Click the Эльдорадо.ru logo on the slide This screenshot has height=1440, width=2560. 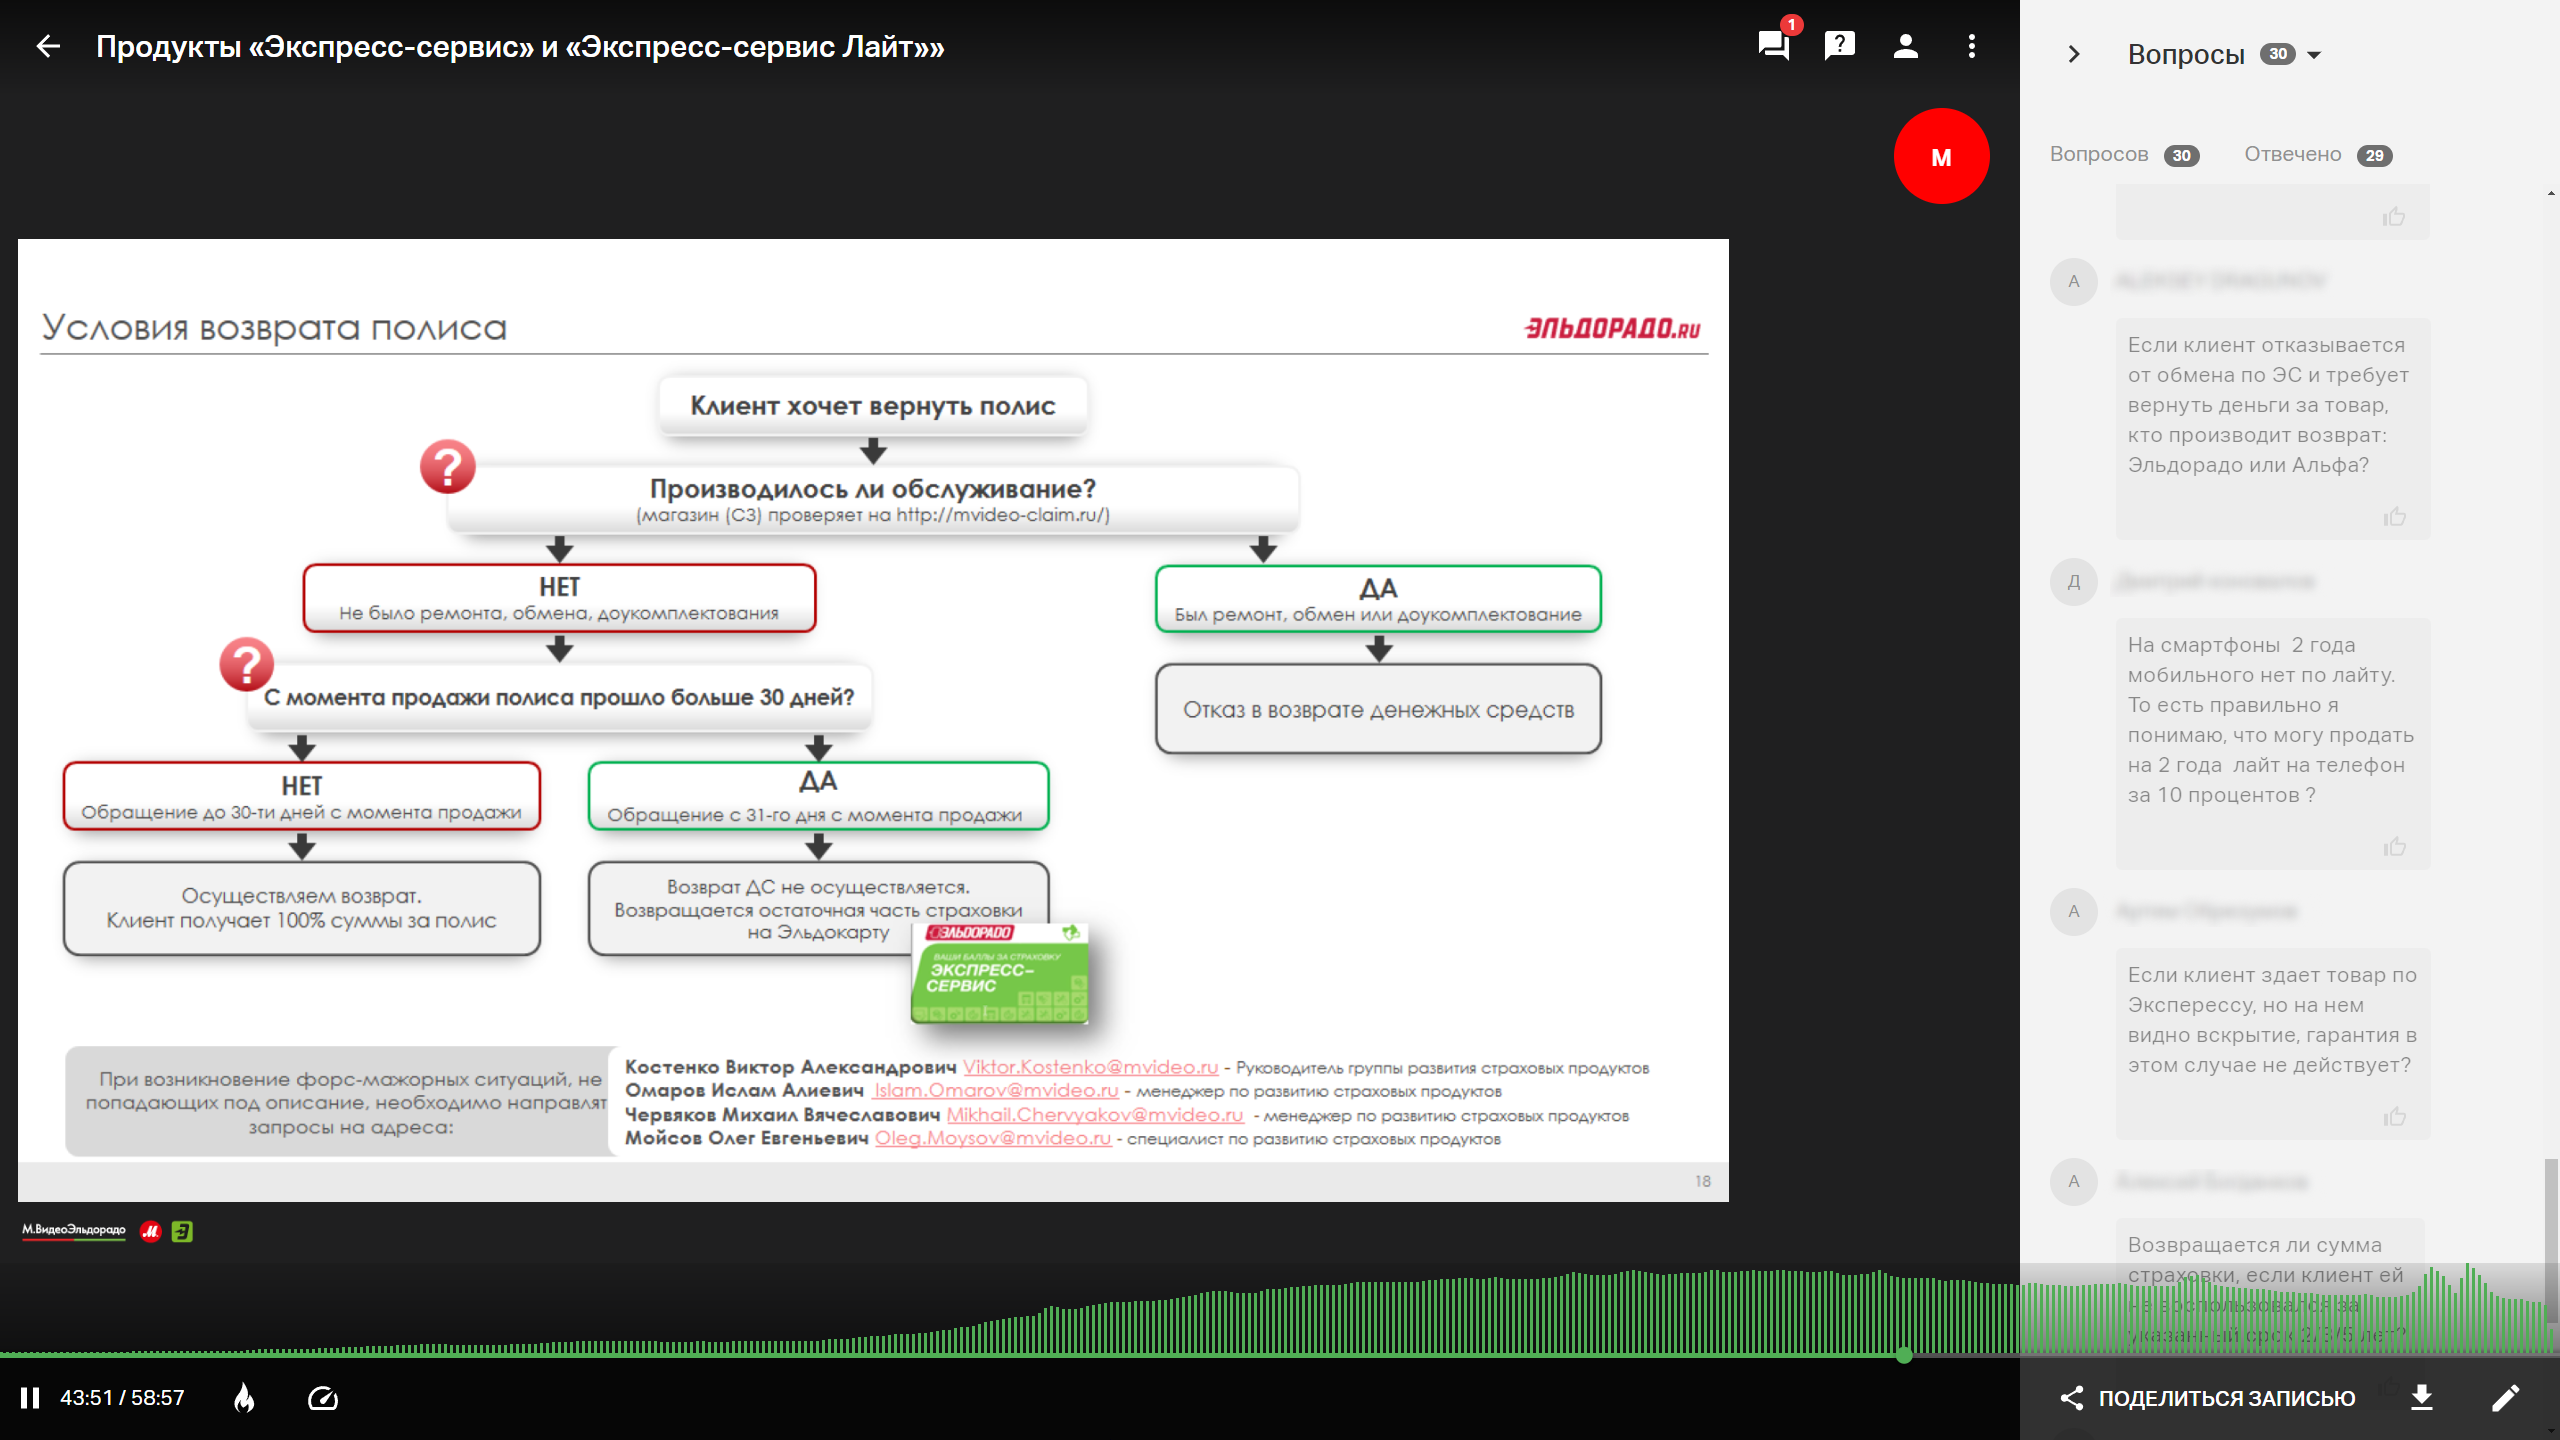click(1612, 328)
